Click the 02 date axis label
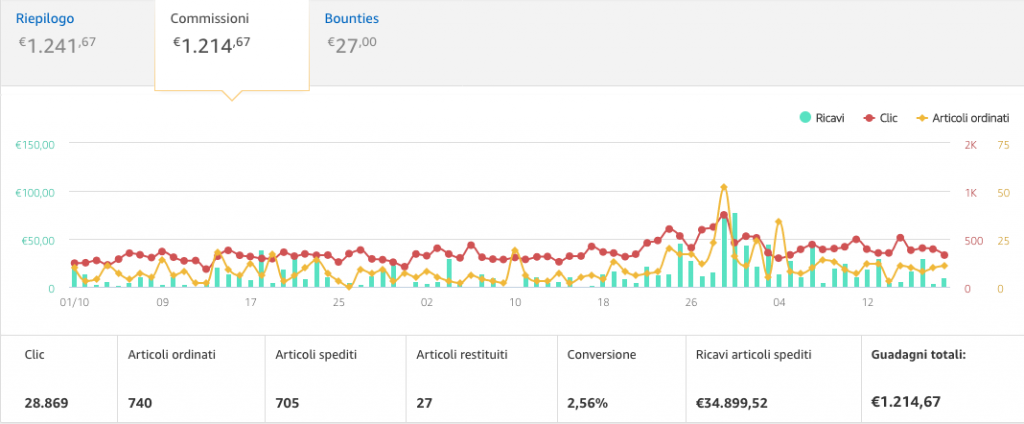The width and height of the screenshot is (1024, 424). point(426,303)
